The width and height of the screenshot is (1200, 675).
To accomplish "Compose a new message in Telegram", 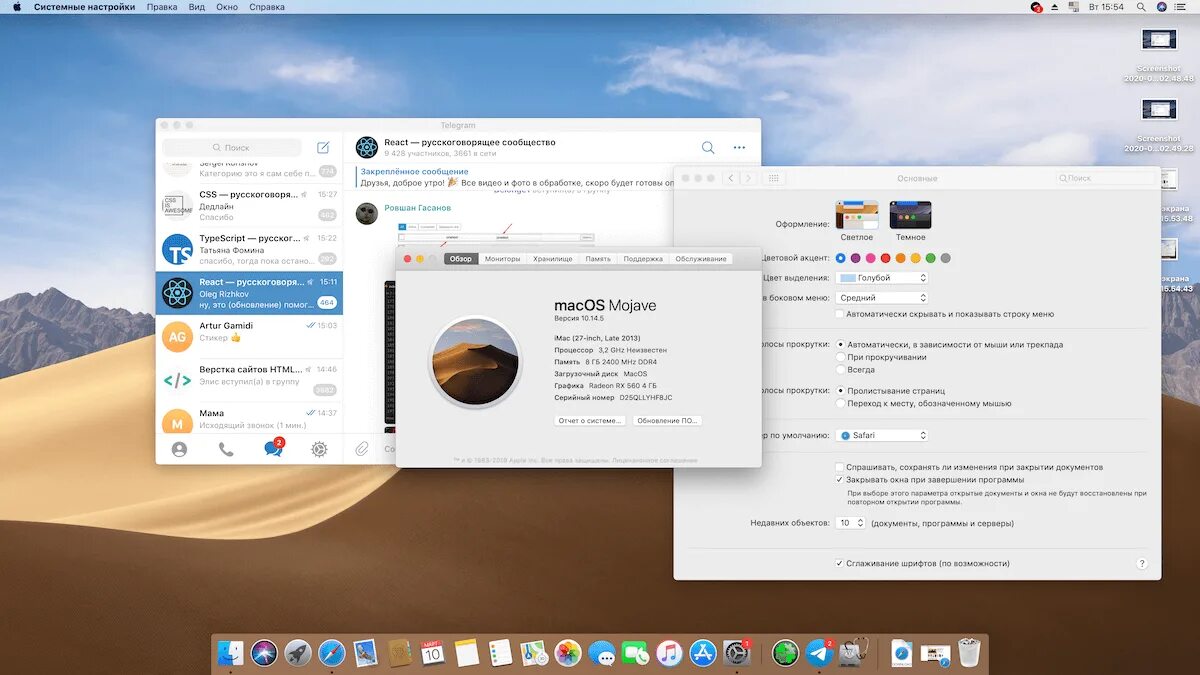I will [323, 147].
